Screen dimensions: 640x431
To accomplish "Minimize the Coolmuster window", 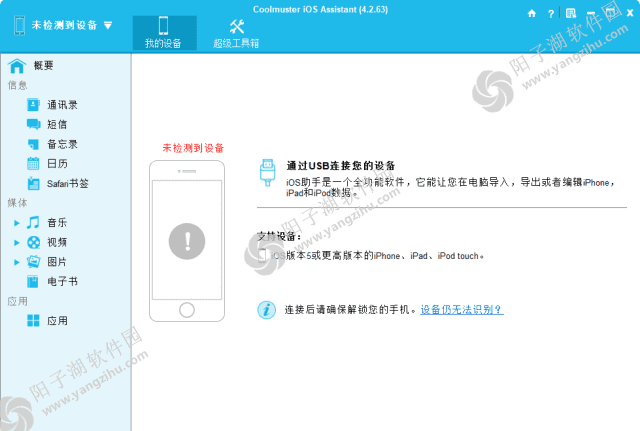I will tap(591, 13).
